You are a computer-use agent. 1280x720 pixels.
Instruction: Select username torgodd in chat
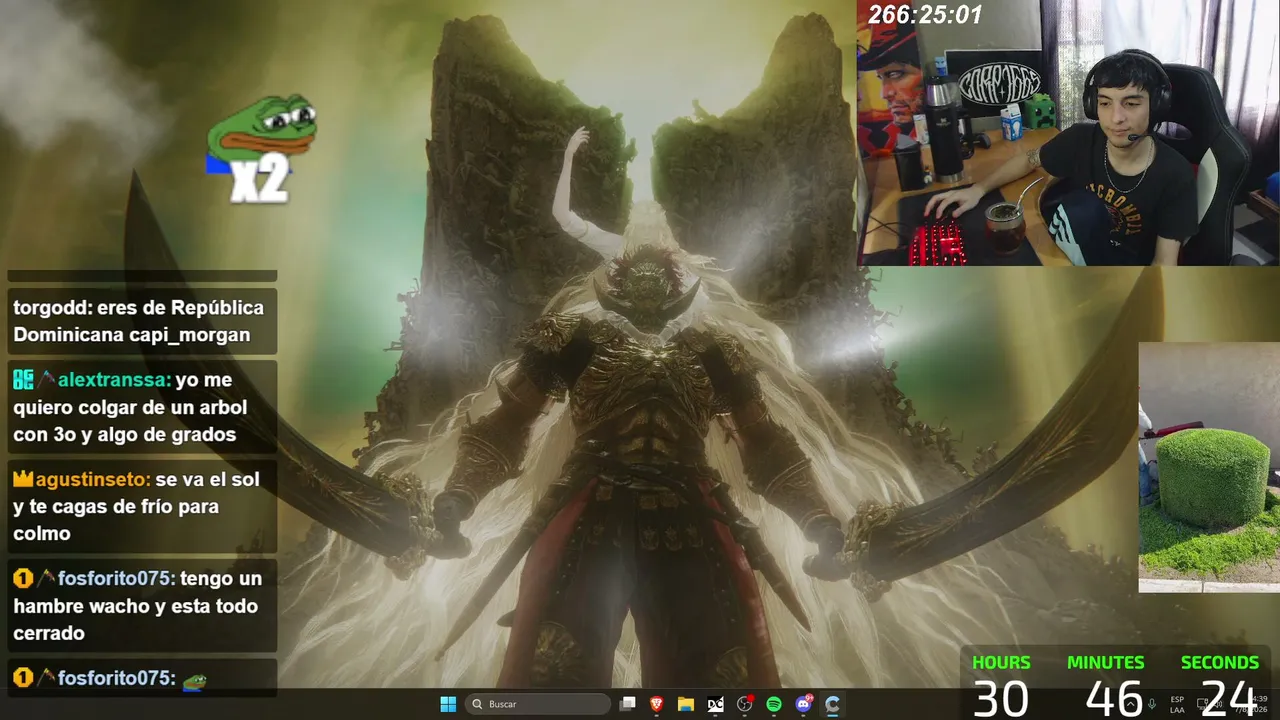pyautogui.click(x=51, y=308)
